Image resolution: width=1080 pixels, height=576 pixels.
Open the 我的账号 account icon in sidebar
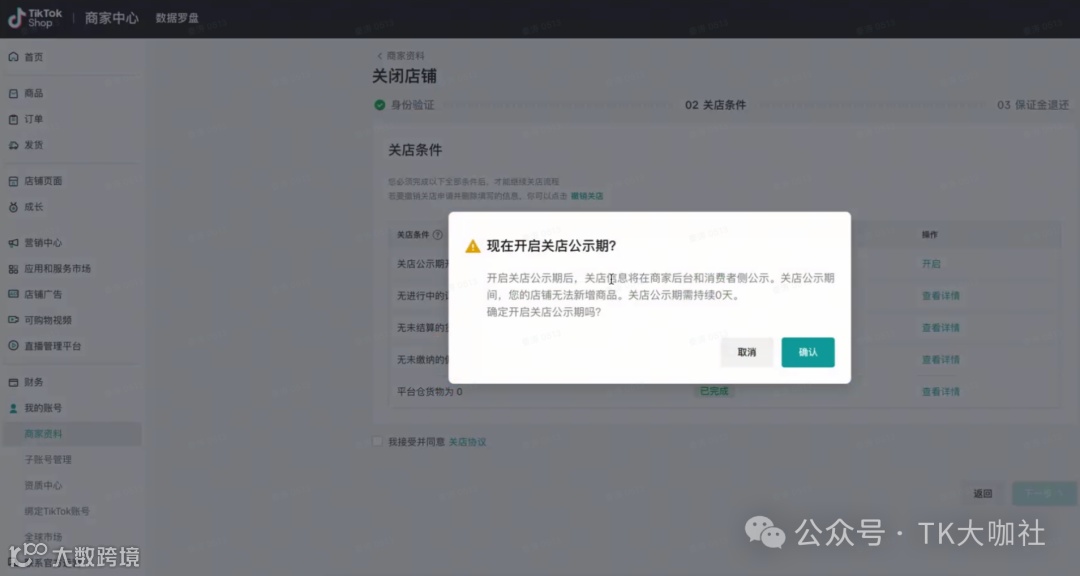tap(13, 408)
